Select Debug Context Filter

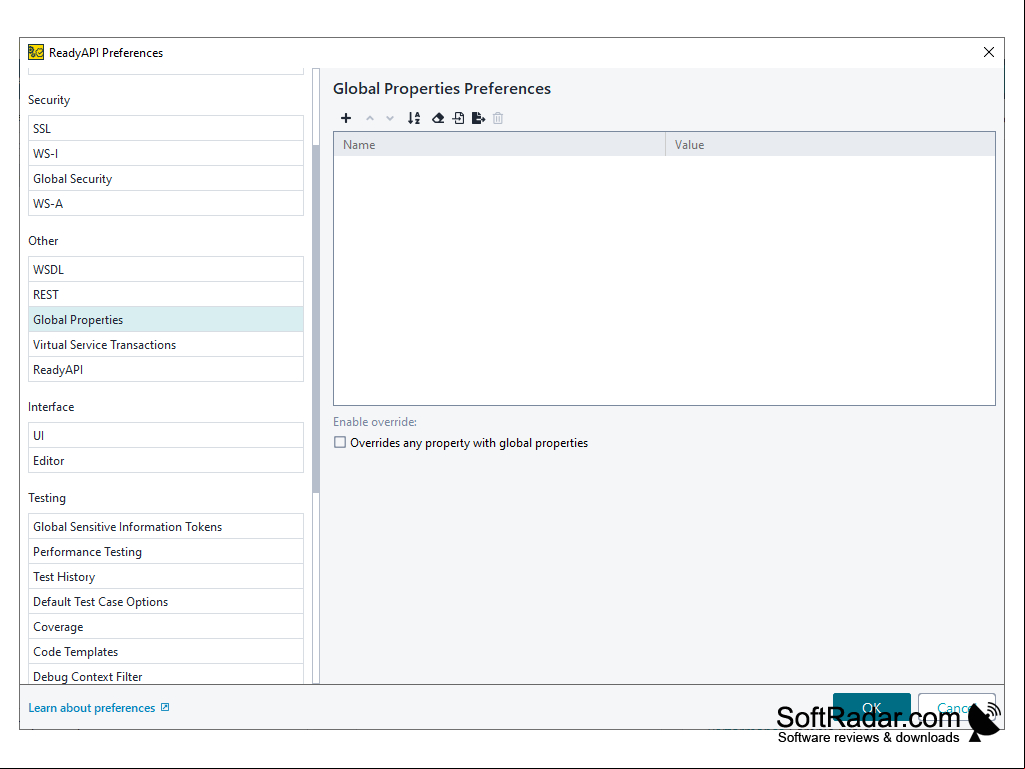166,675
